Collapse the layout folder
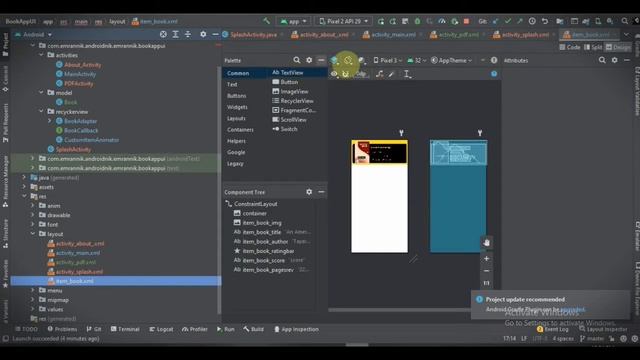Image resolution: width=640 pixels, height=360 pixels. tap(33, 234)
